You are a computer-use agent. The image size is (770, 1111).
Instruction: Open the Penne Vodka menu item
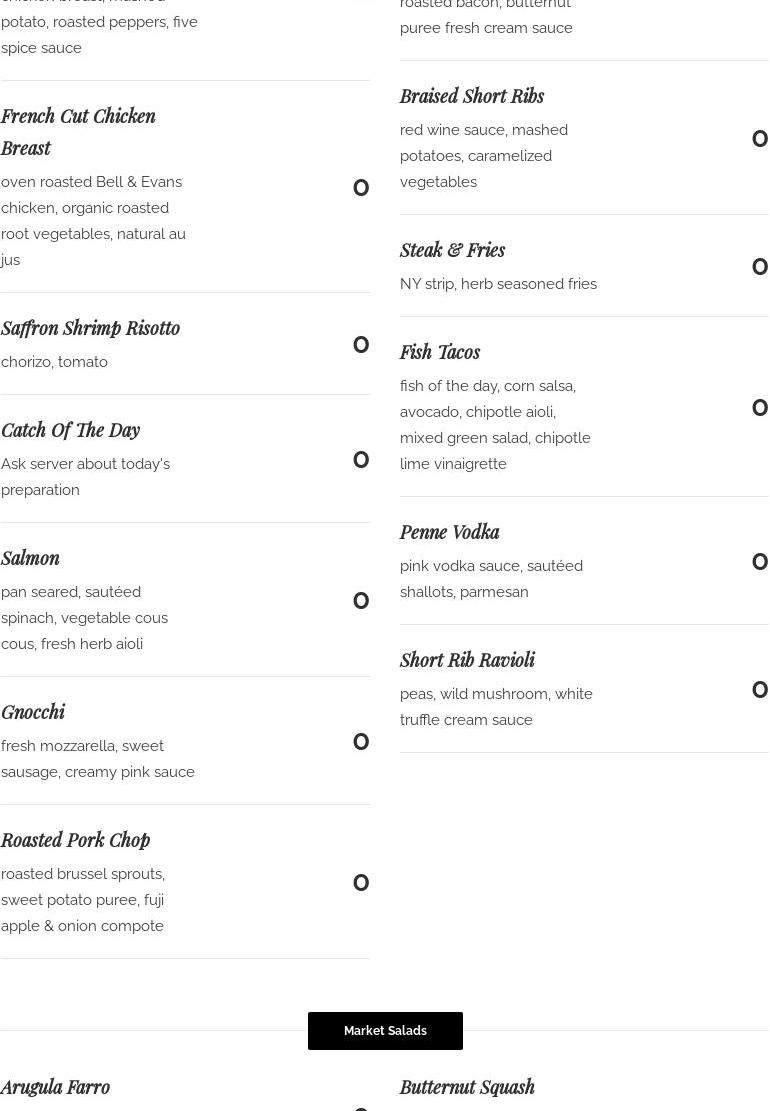(x=449, y=532)
